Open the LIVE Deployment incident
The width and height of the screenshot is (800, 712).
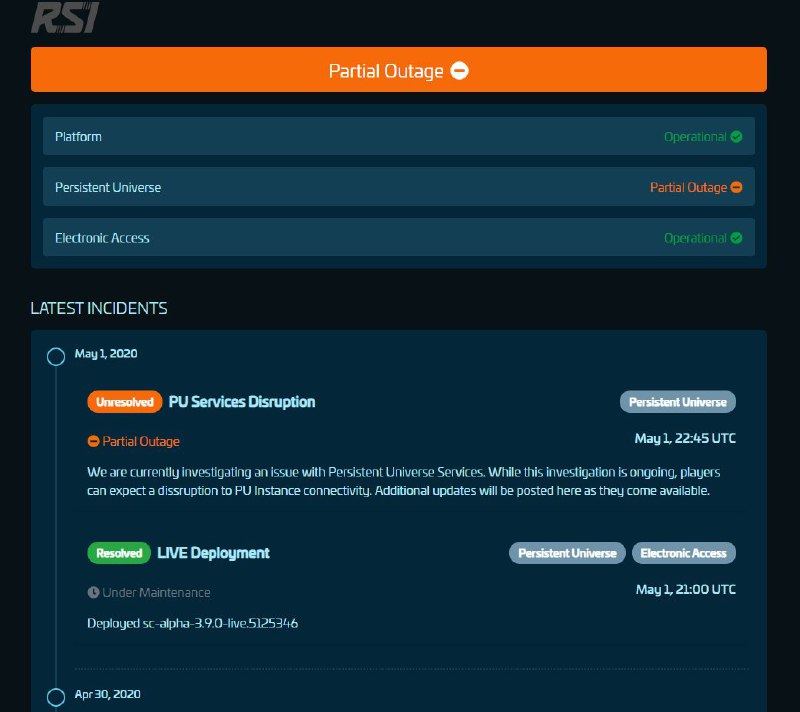pyautogui.click(x=213, y=552)
